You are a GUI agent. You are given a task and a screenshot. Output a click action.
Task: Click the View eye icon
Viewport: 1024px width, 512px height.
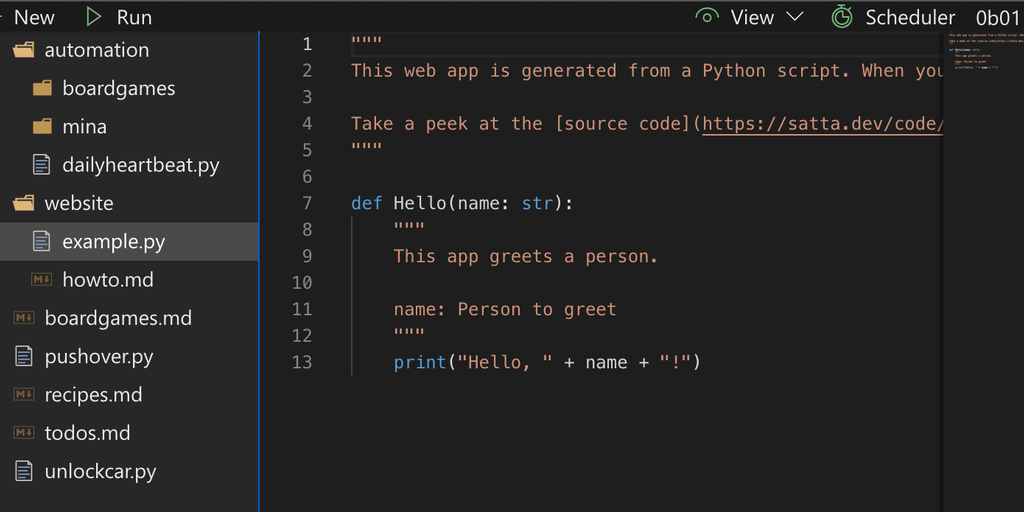708,16
